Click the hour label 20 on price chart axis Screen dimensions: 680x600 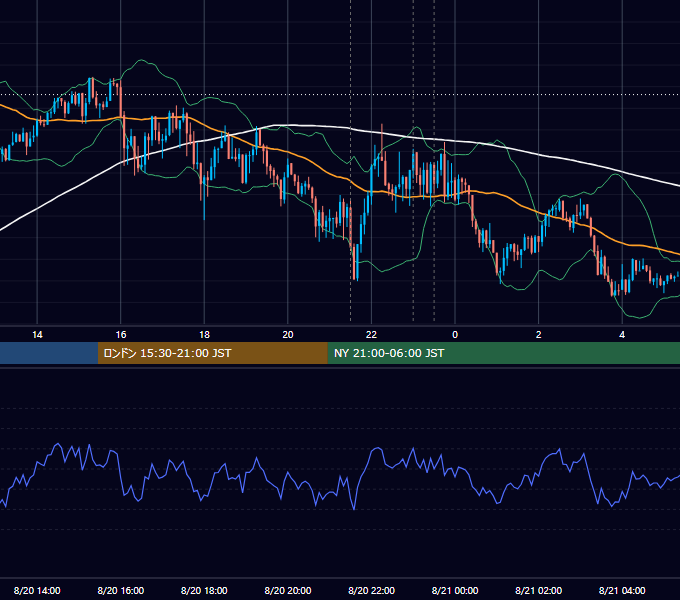click(288, 335)
